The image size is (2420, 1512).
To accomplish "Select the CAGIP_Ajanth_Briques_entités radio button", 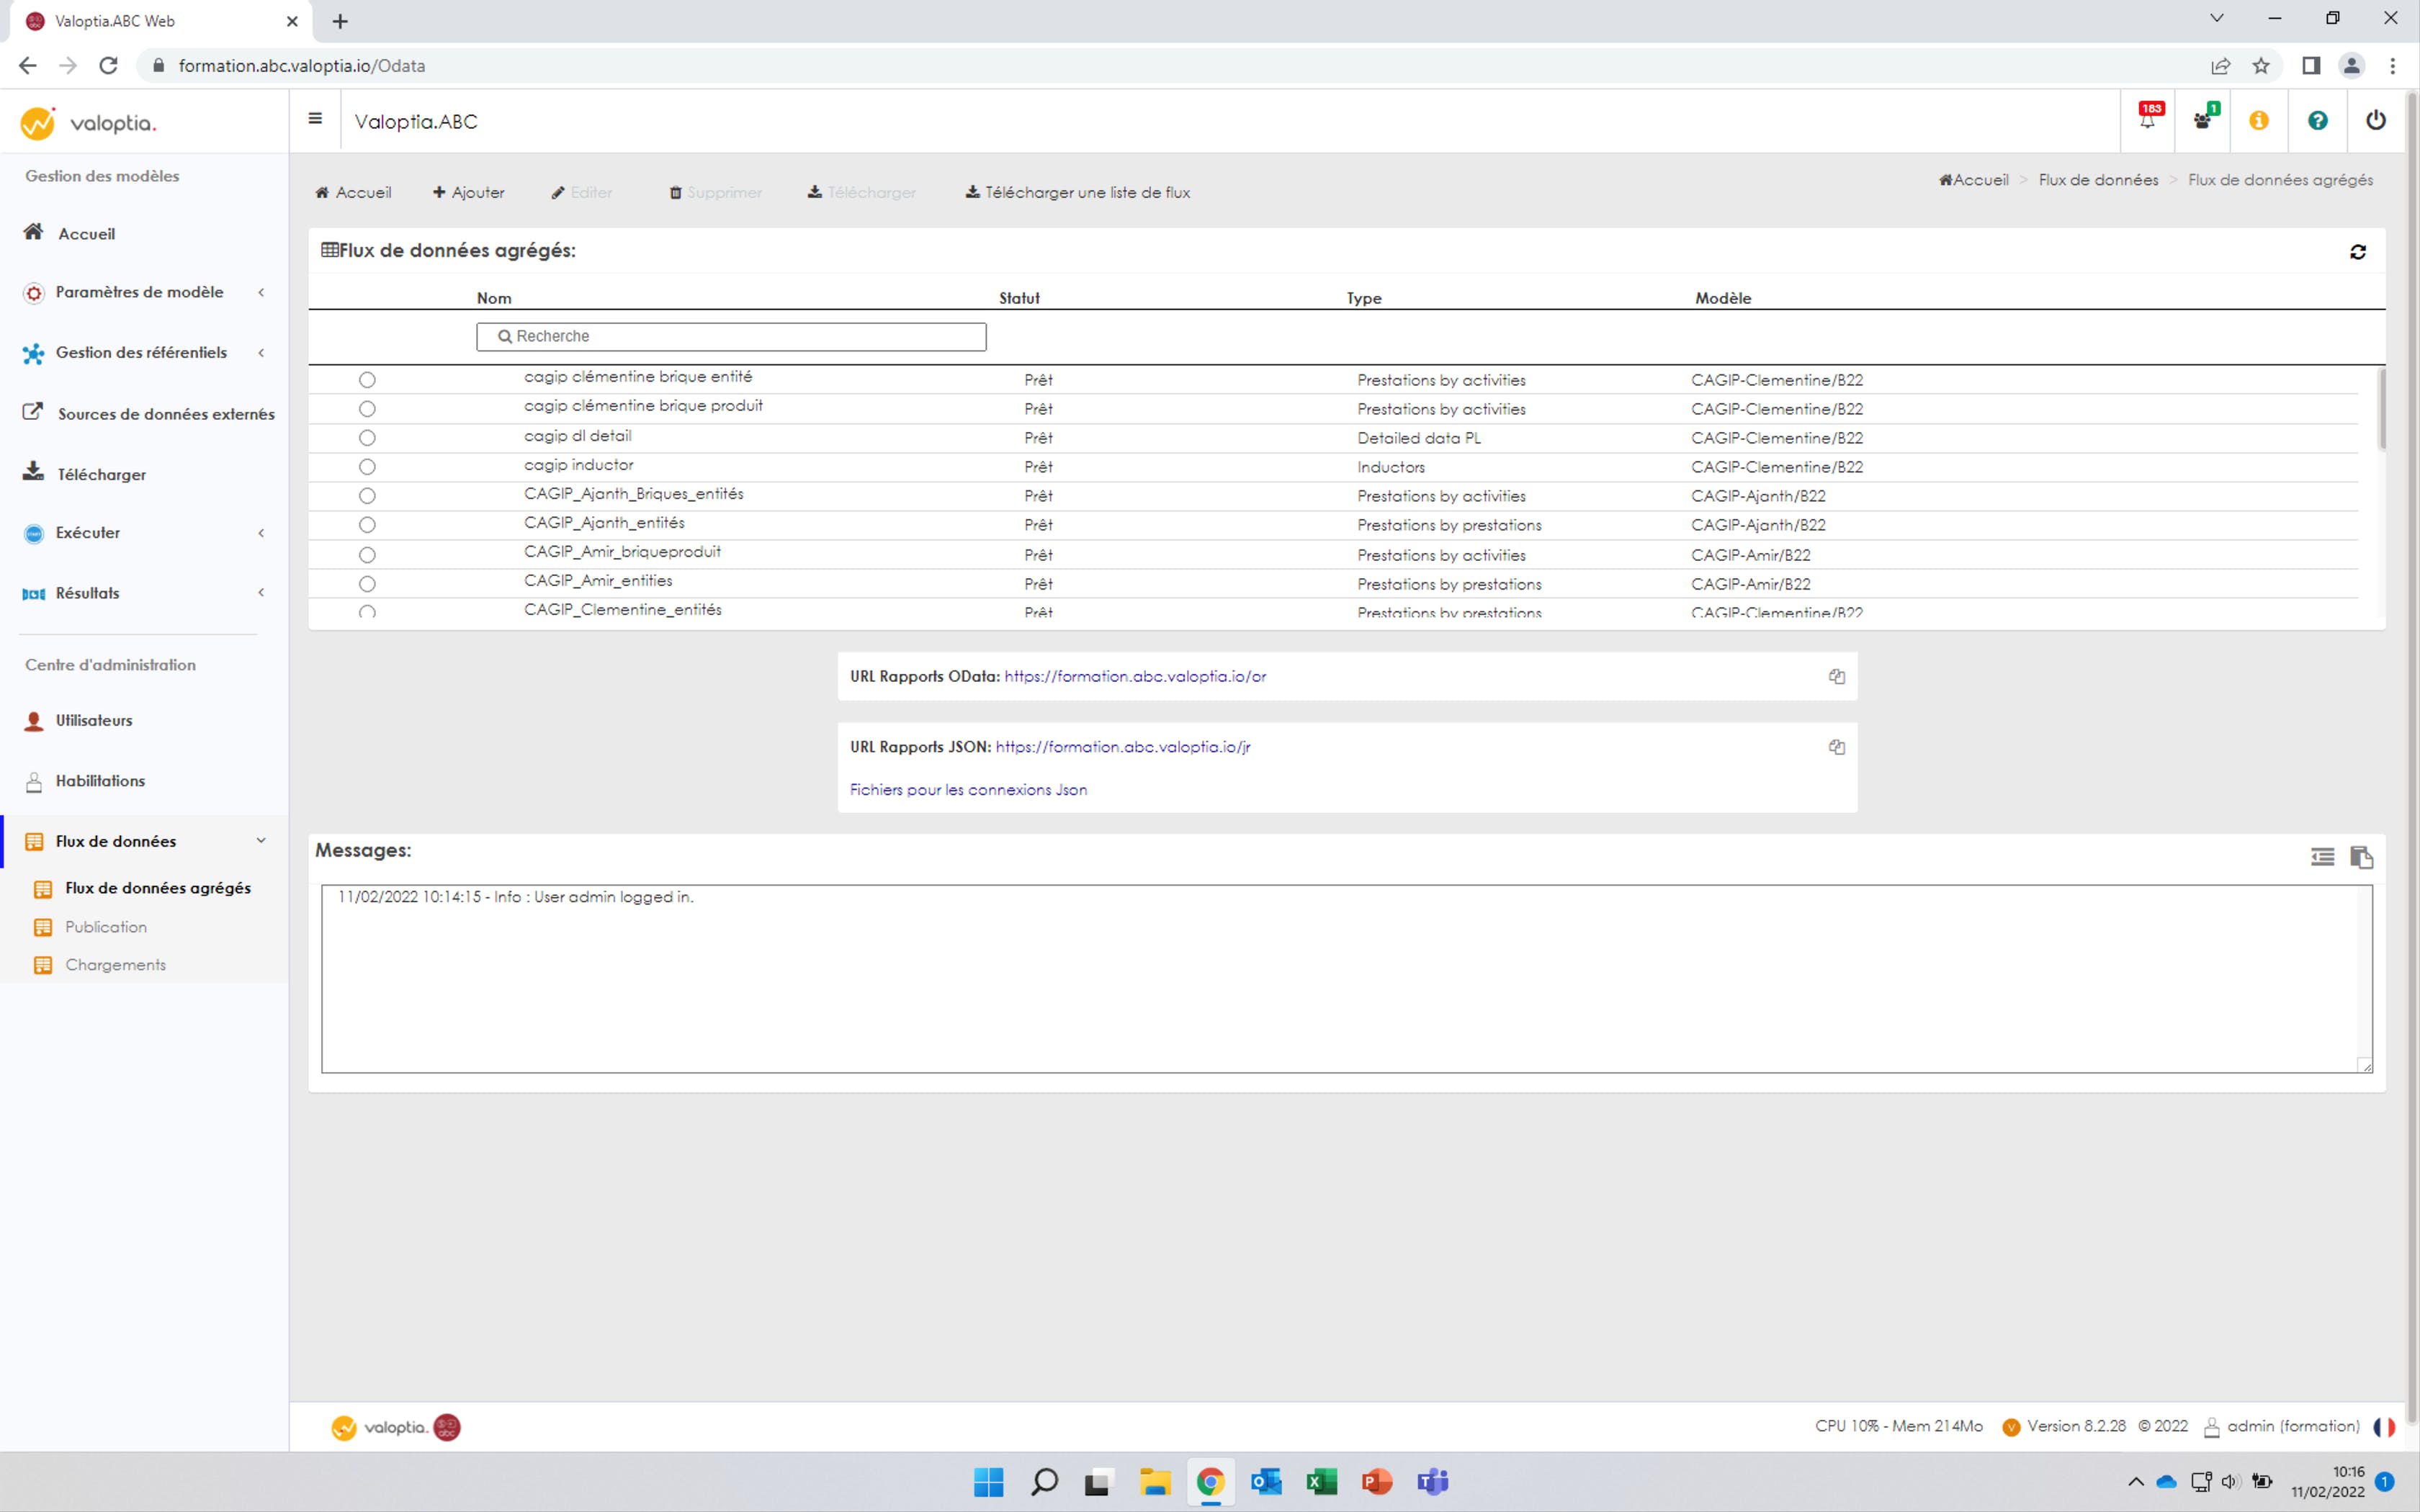I will (x=367, y=496).
